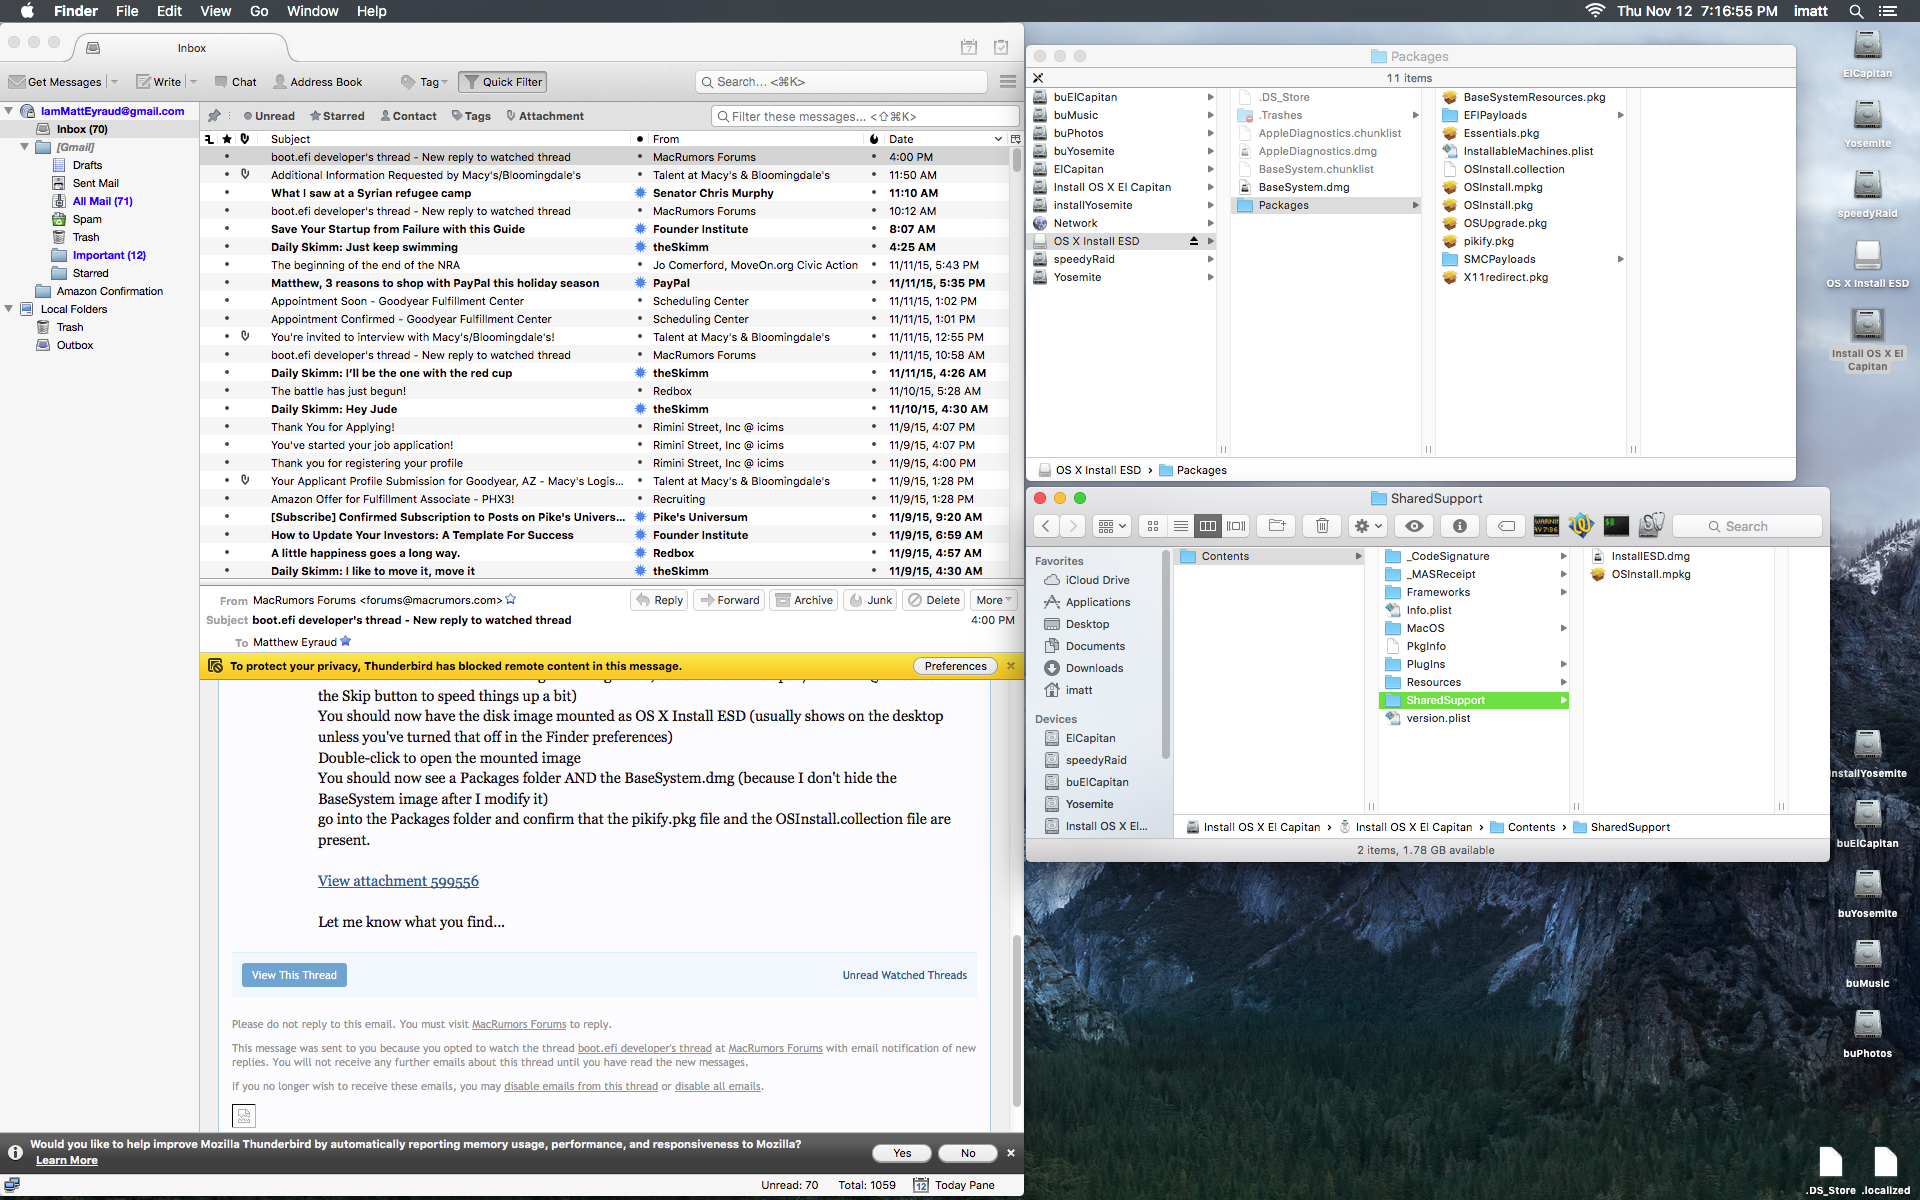This screenshot has width=1920, height=1200.
Task: Click the thread column header icon
Action: (210, 139)
